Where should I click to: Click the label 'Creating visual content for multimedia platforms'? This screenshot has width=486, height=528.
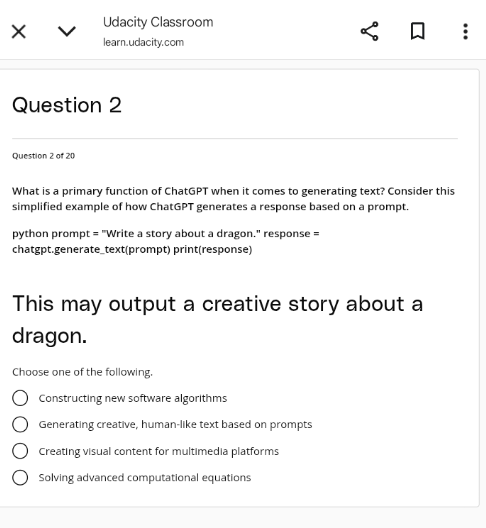[x=159, y=451]
